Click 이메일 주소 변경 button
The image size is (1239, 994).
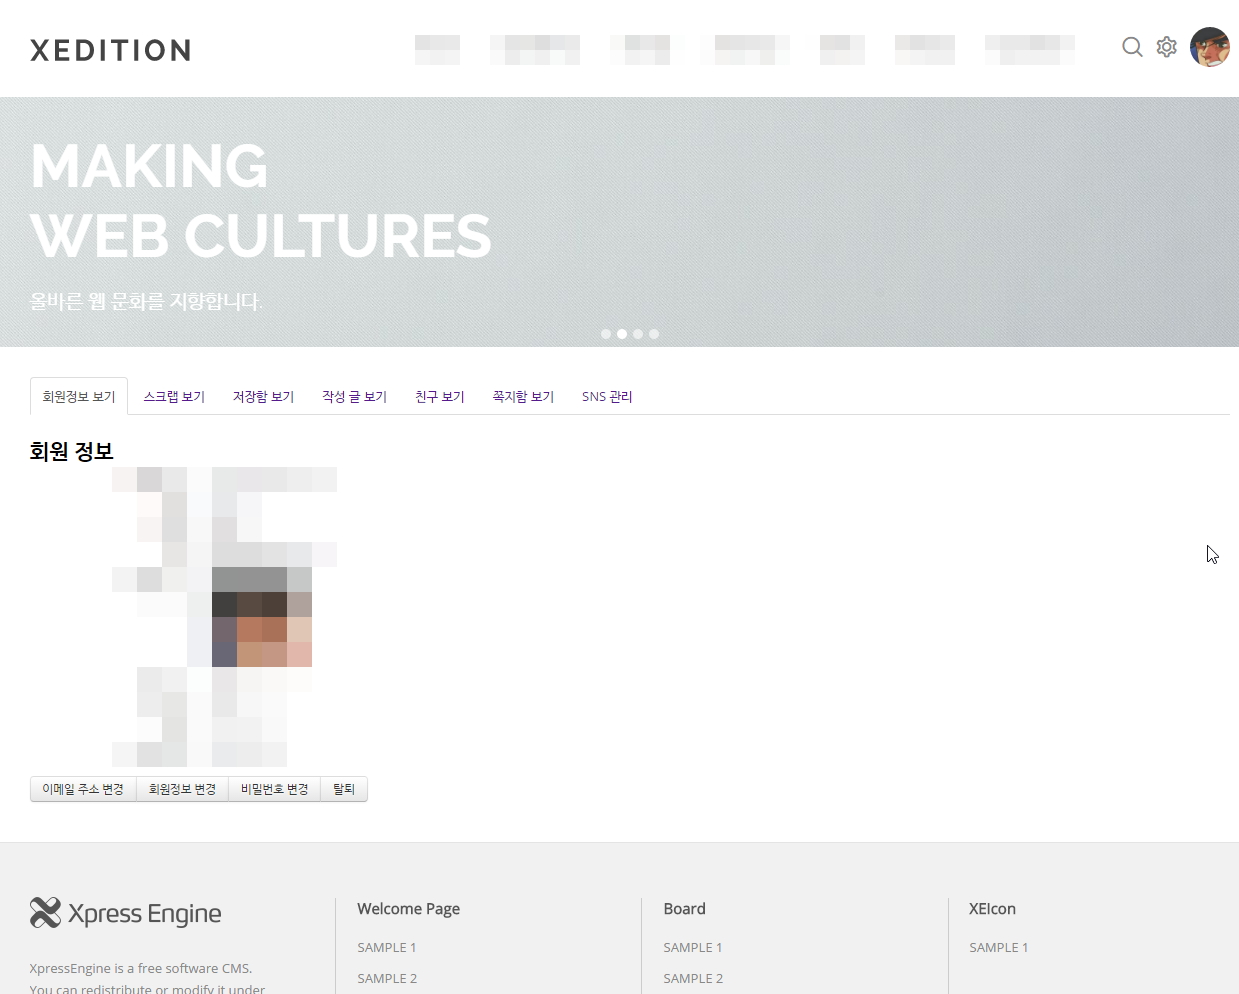tap(83, 789)
